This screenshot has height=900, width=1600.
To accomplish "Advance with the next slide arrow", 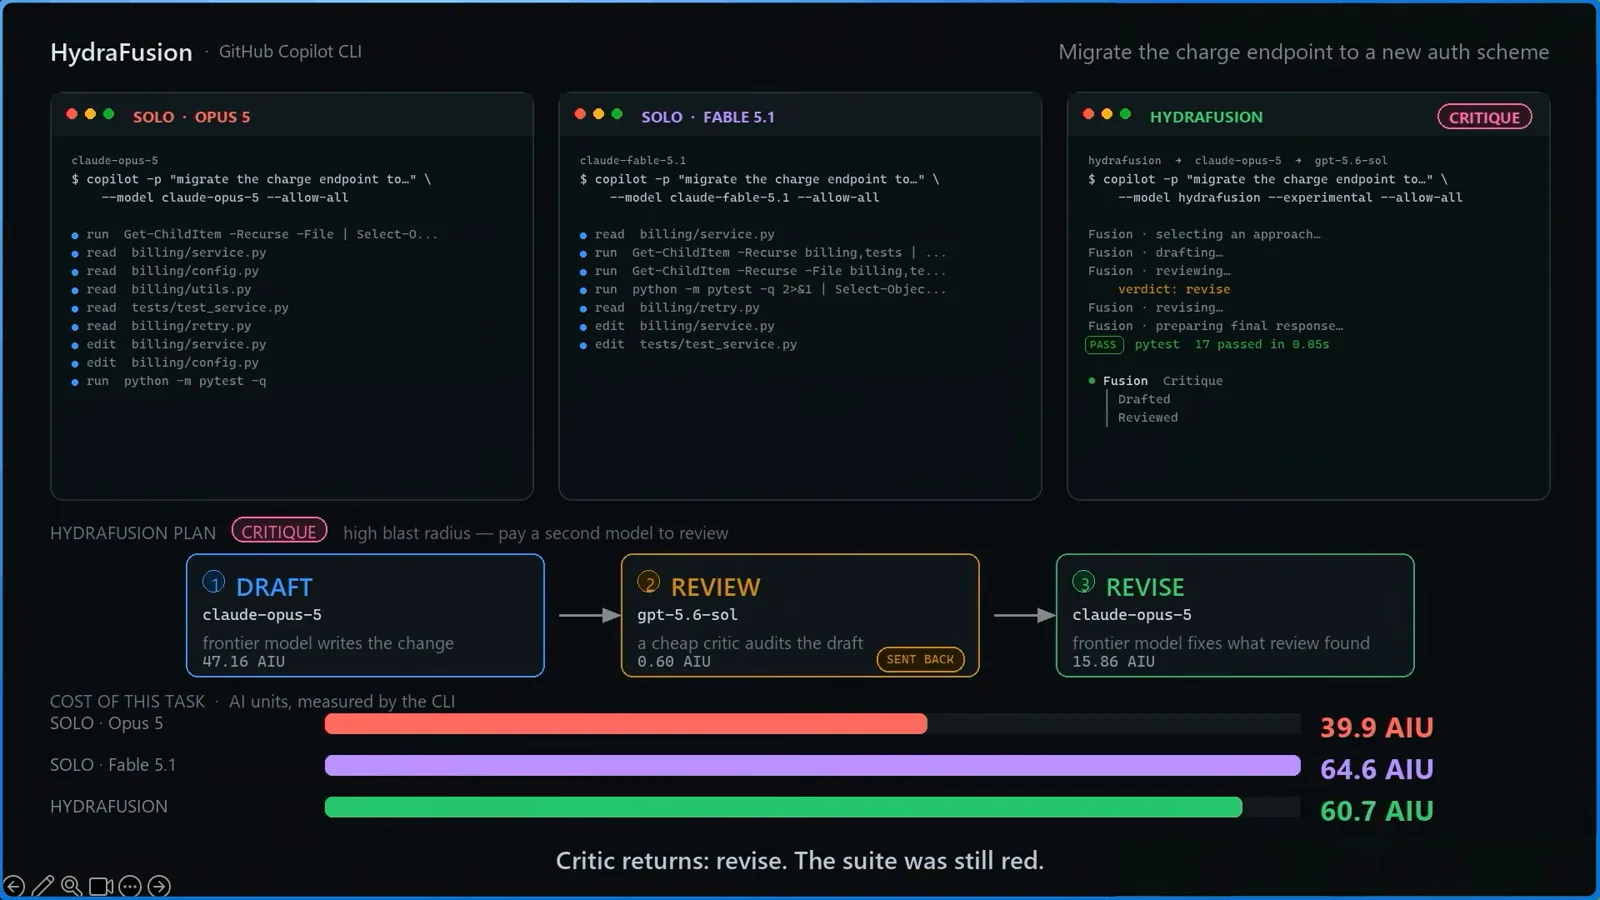I will pyautogui.click(x=159, y=886).
